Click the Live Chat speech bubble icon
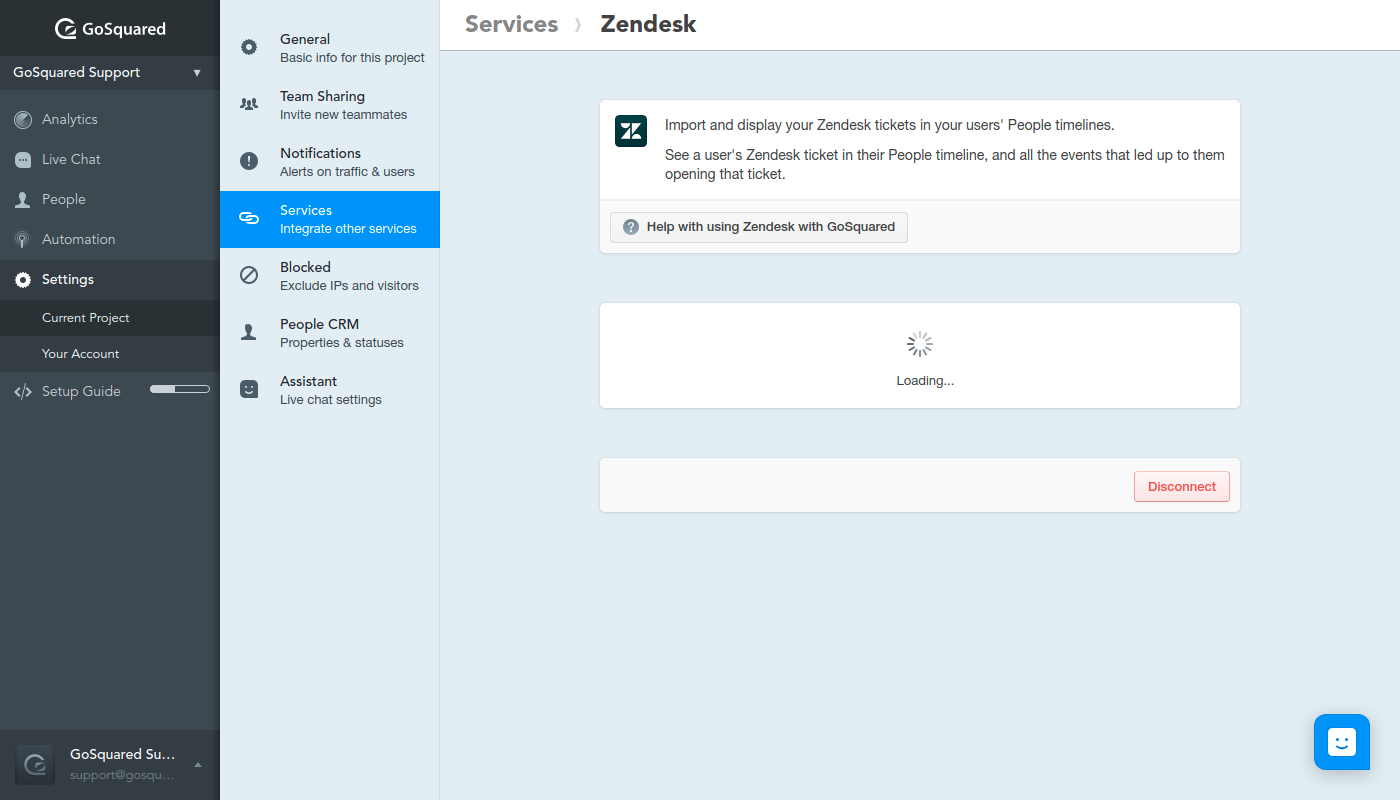1400x800 pixels. point(23,160)
